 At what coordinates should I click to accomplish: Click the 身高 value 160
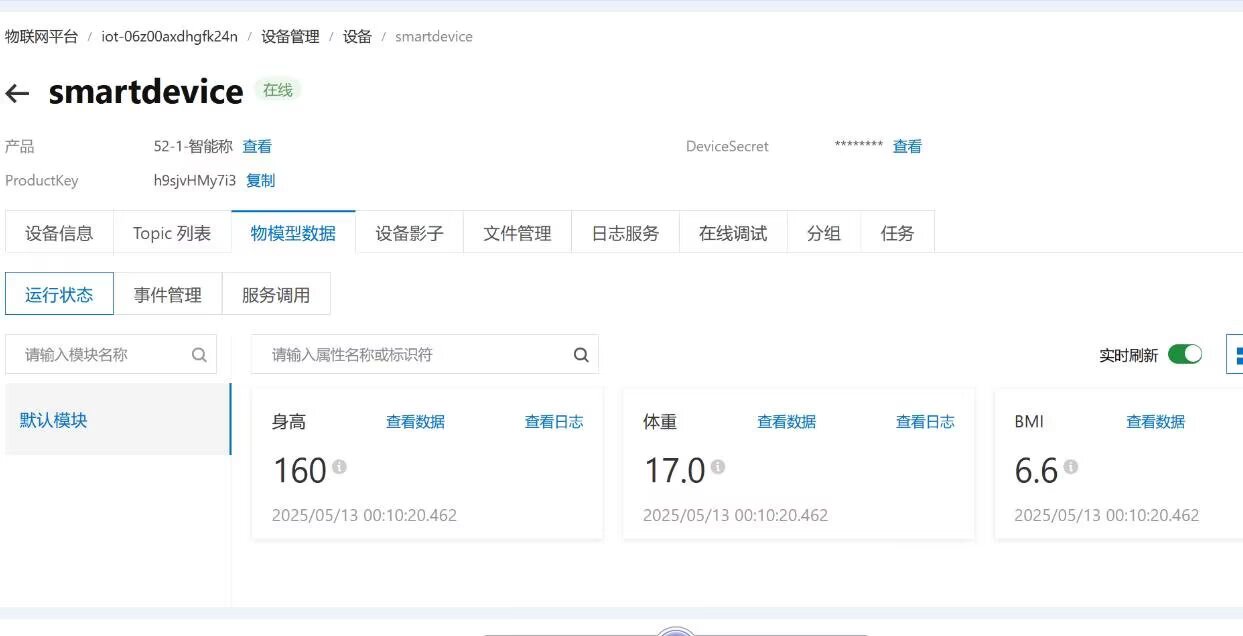300,470
